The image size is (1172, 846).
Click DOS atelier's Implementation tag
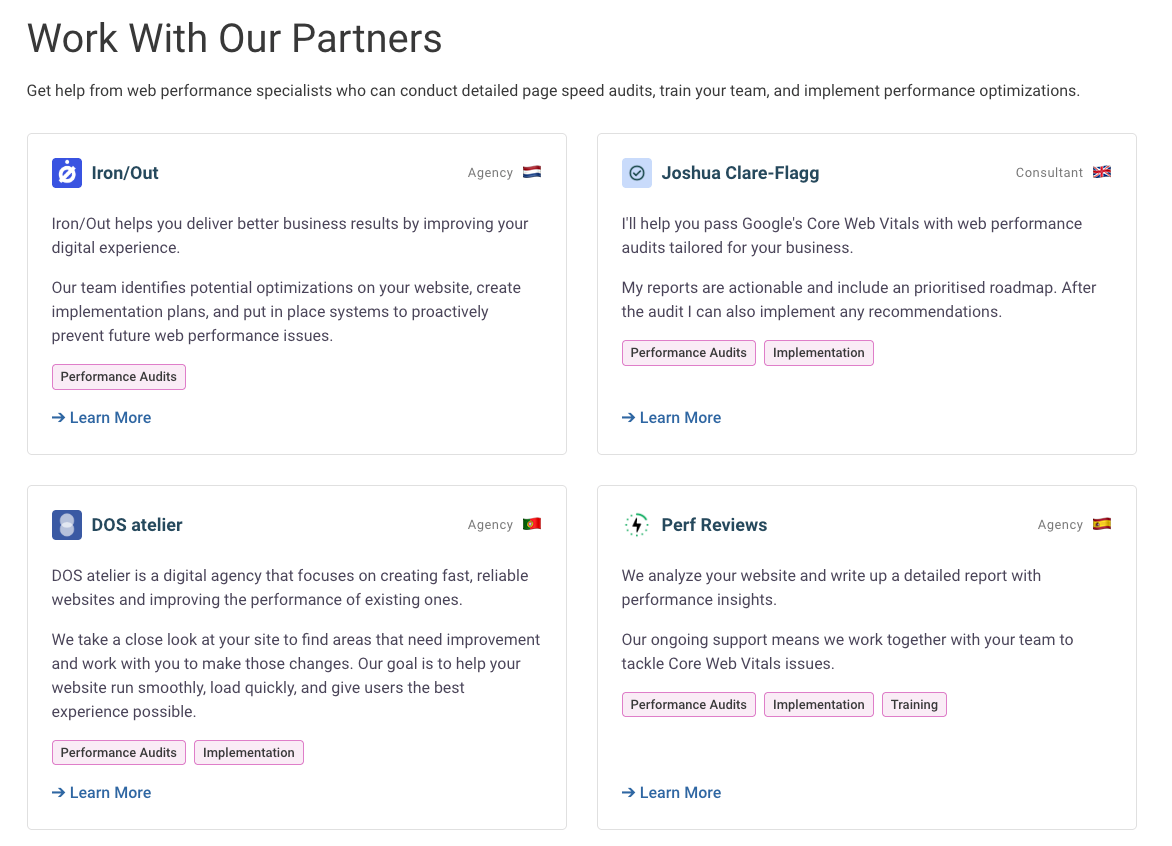click(249, 753)
